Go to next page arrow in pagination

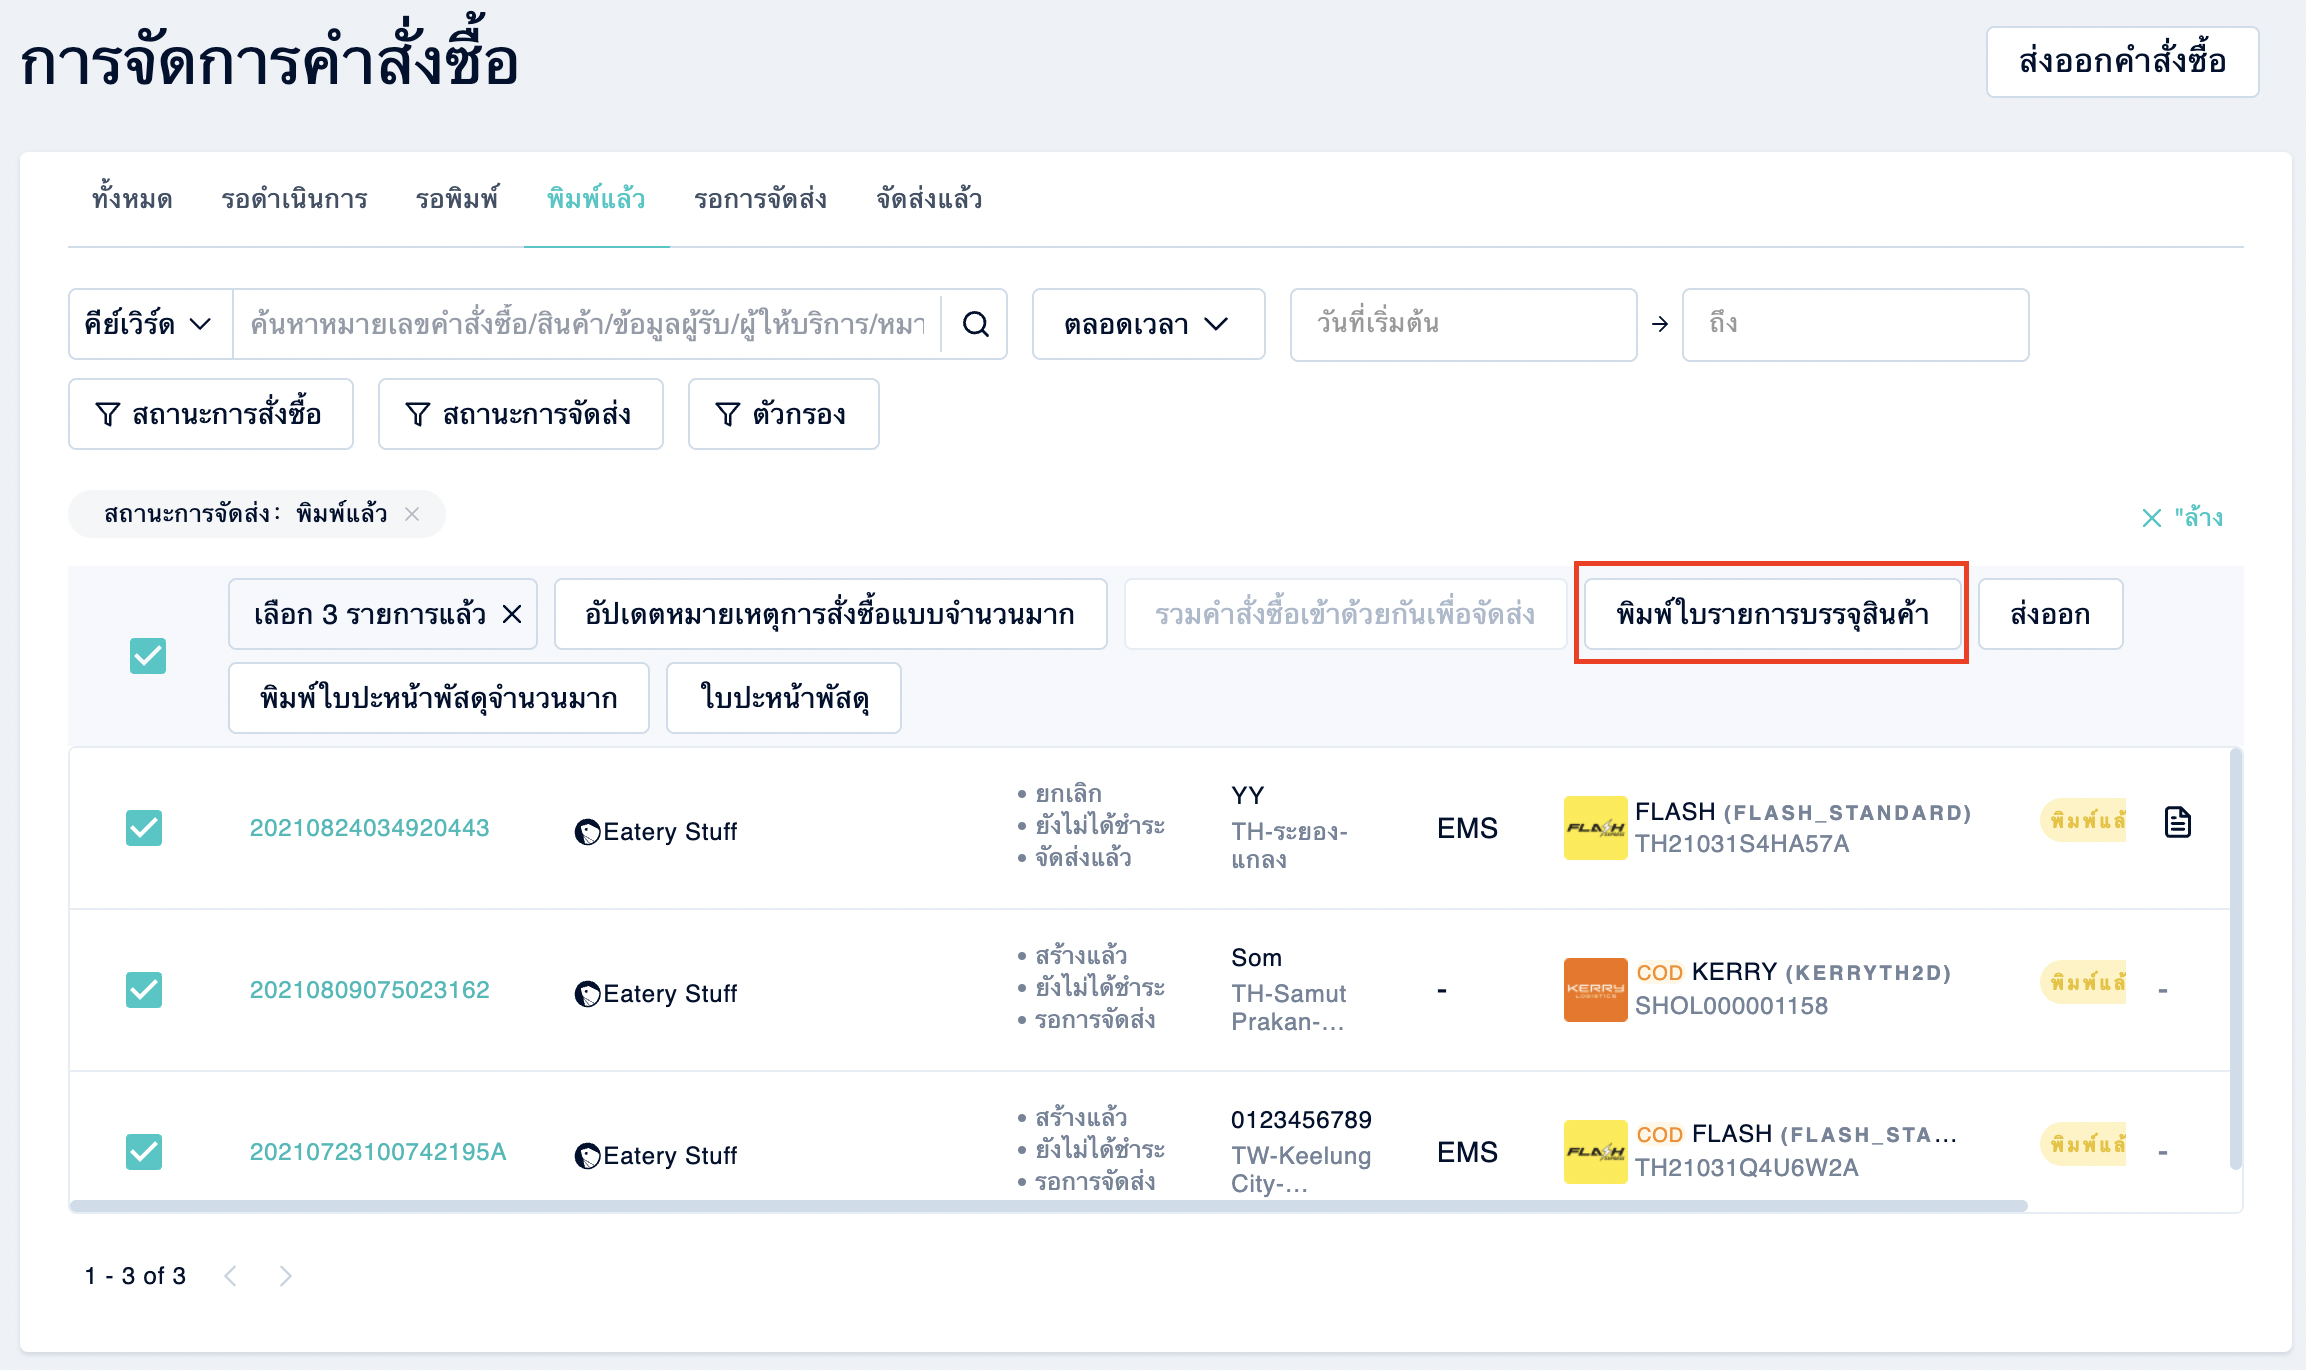(x=285, y=1276)
